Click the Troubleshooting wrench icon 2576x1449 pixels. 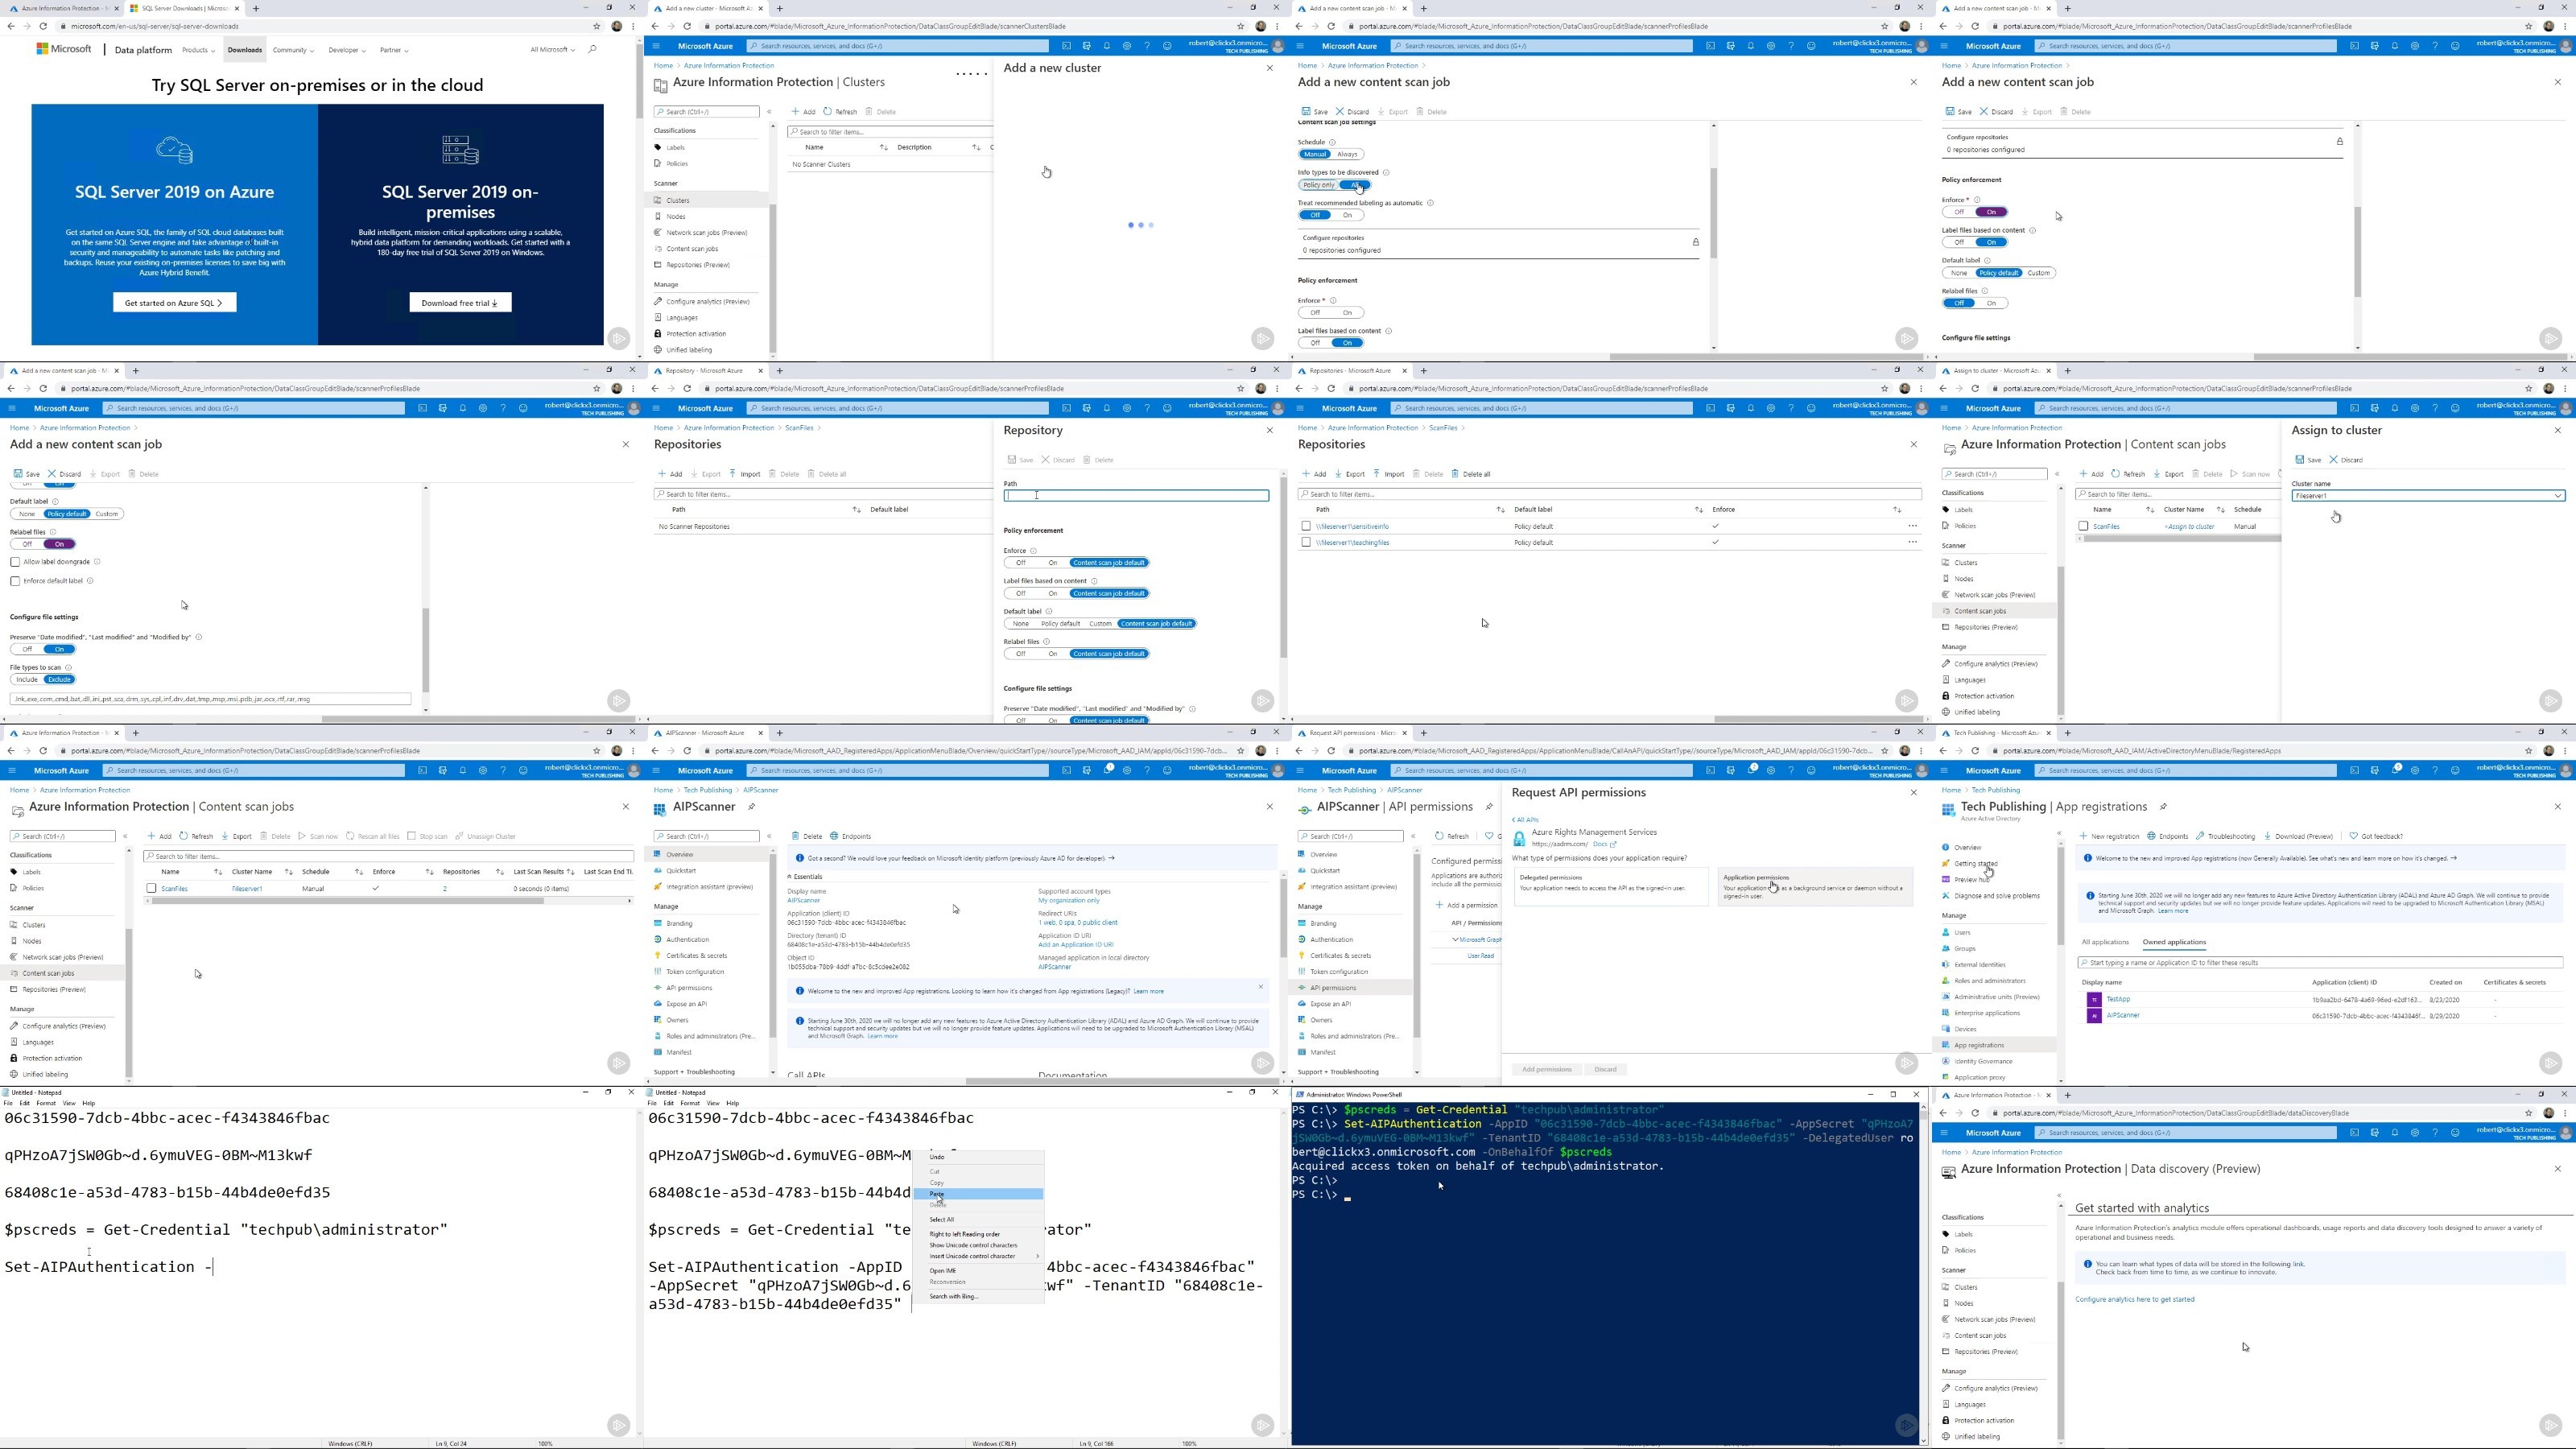(2202, 836)
